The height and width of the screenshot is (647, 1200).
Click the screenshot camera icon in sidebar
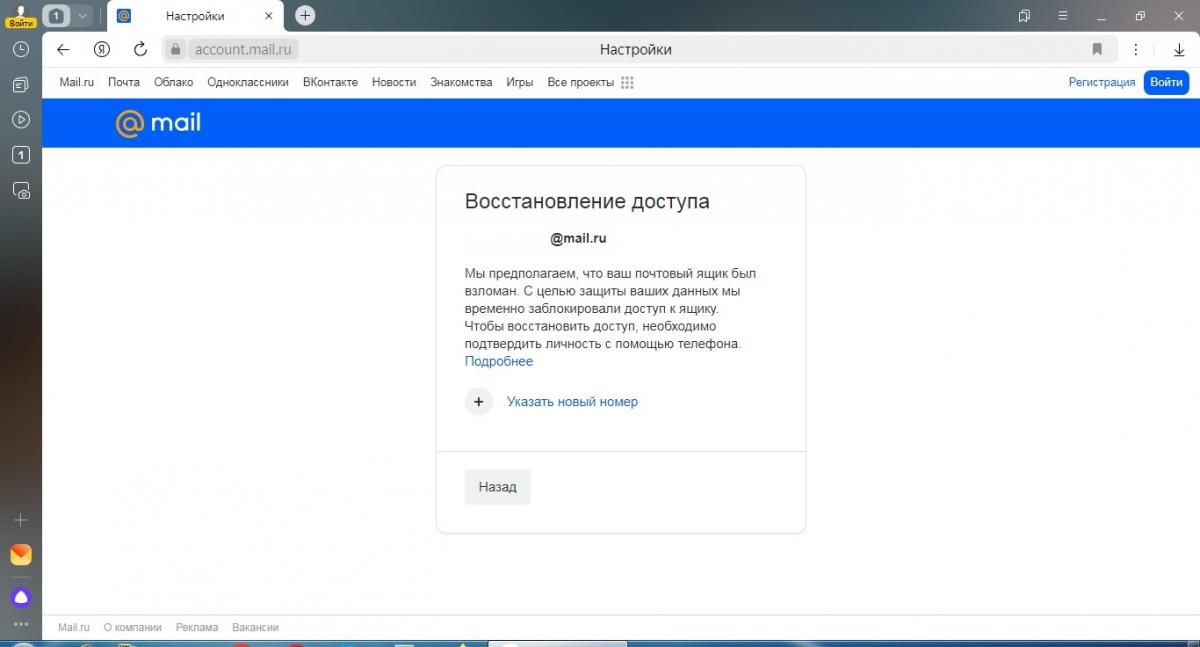click(x=21, y=191)
